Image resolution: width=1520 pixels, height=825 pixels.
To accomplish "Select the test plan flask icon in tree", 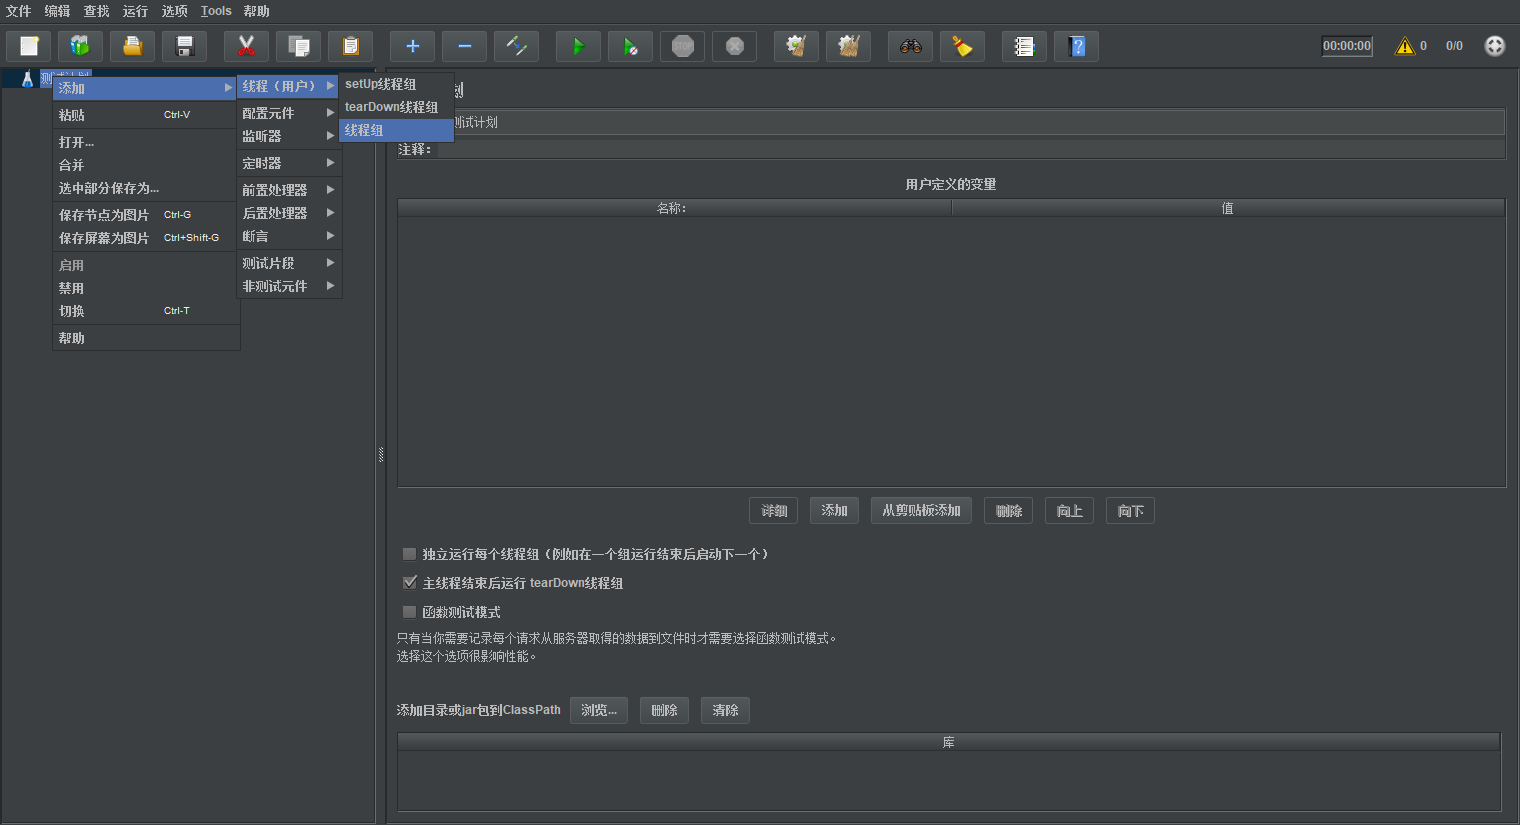I will (x=27, y=78).
